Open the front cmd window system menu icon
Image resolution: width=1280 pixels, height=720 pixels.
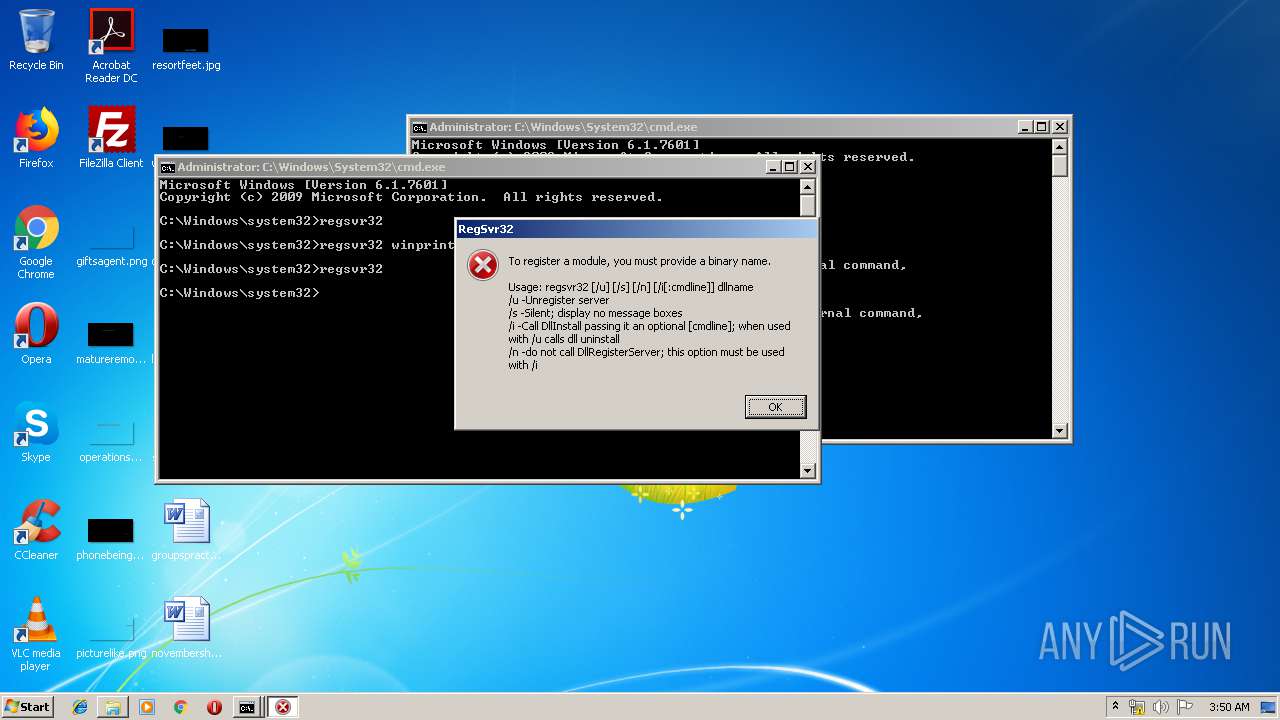168,167
